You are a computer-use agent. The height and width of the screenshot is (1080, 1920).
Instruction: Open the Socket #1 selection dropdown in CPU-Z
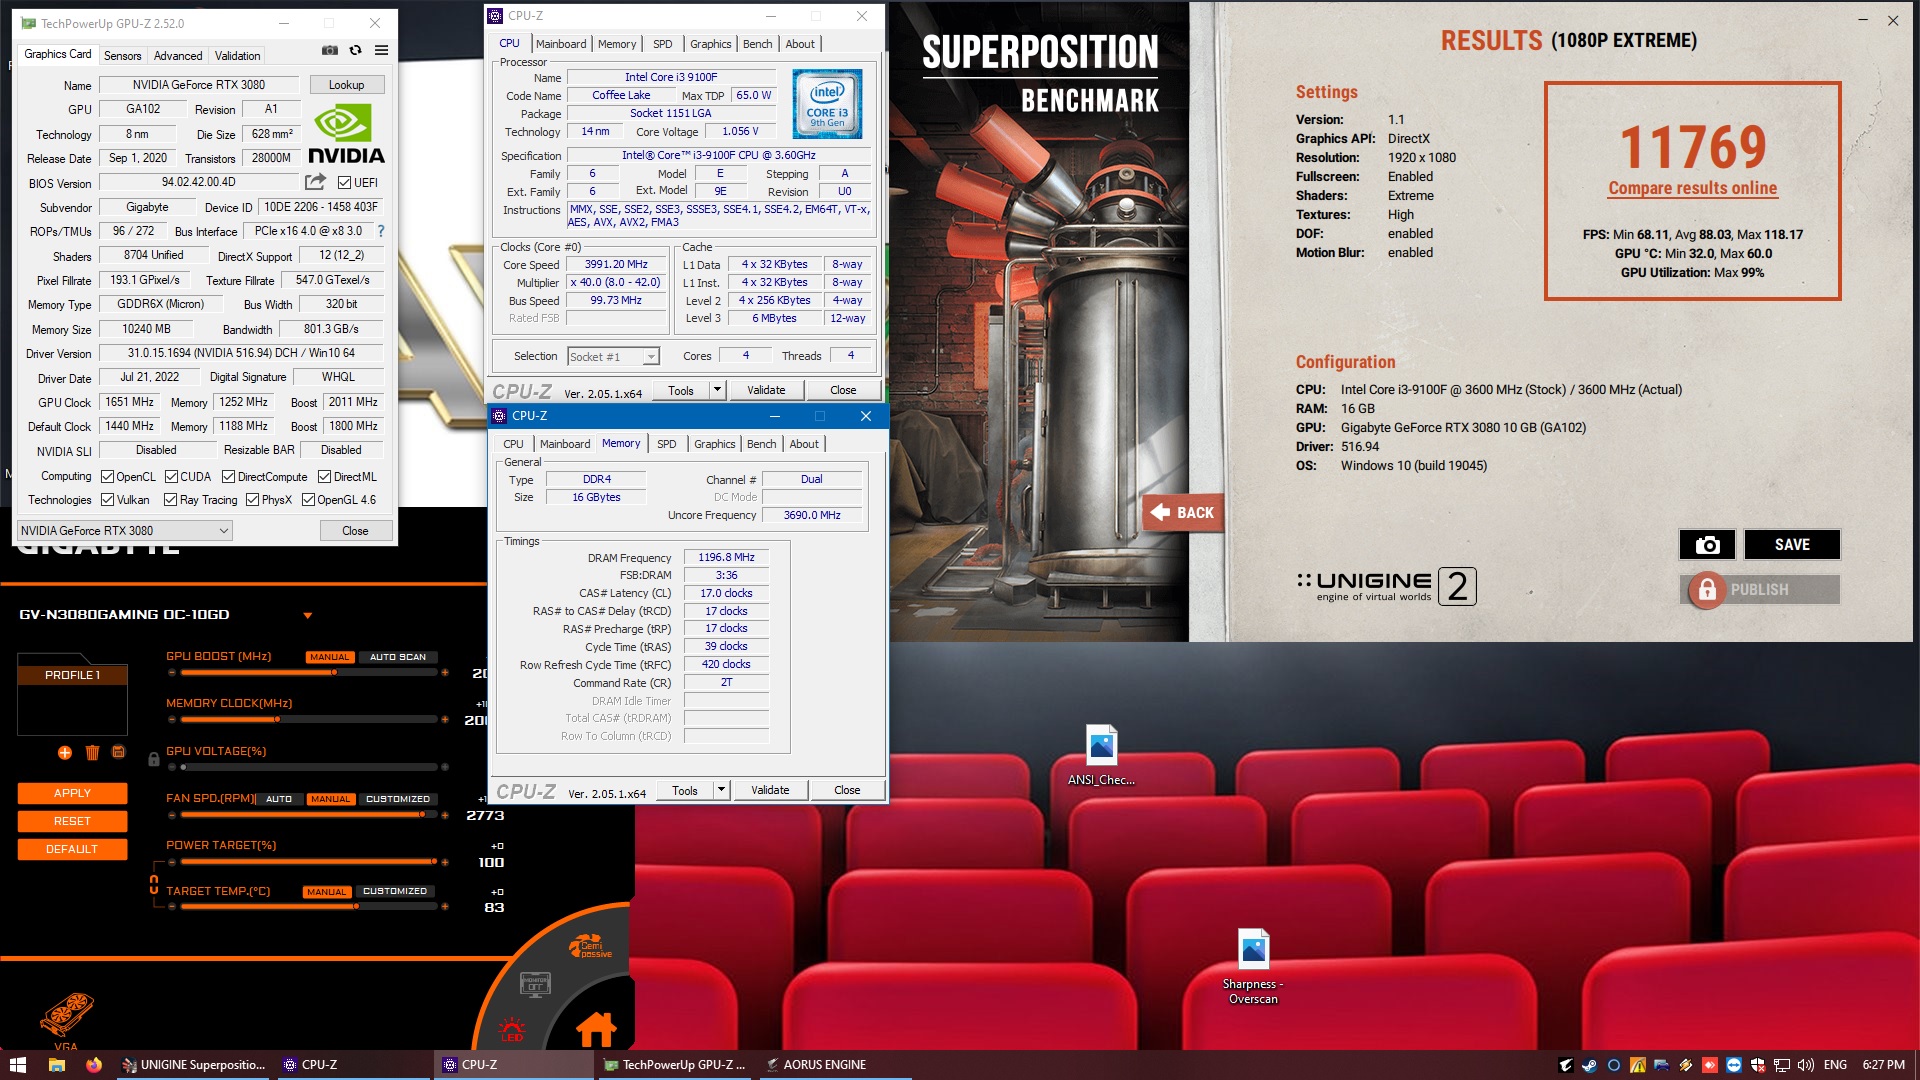613,357
